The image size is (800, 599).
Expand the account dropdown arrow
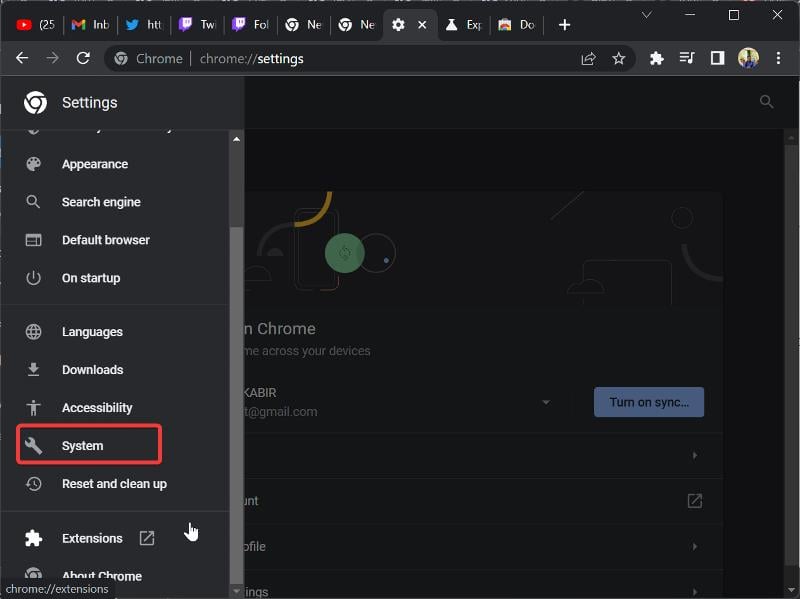point(546,402)
